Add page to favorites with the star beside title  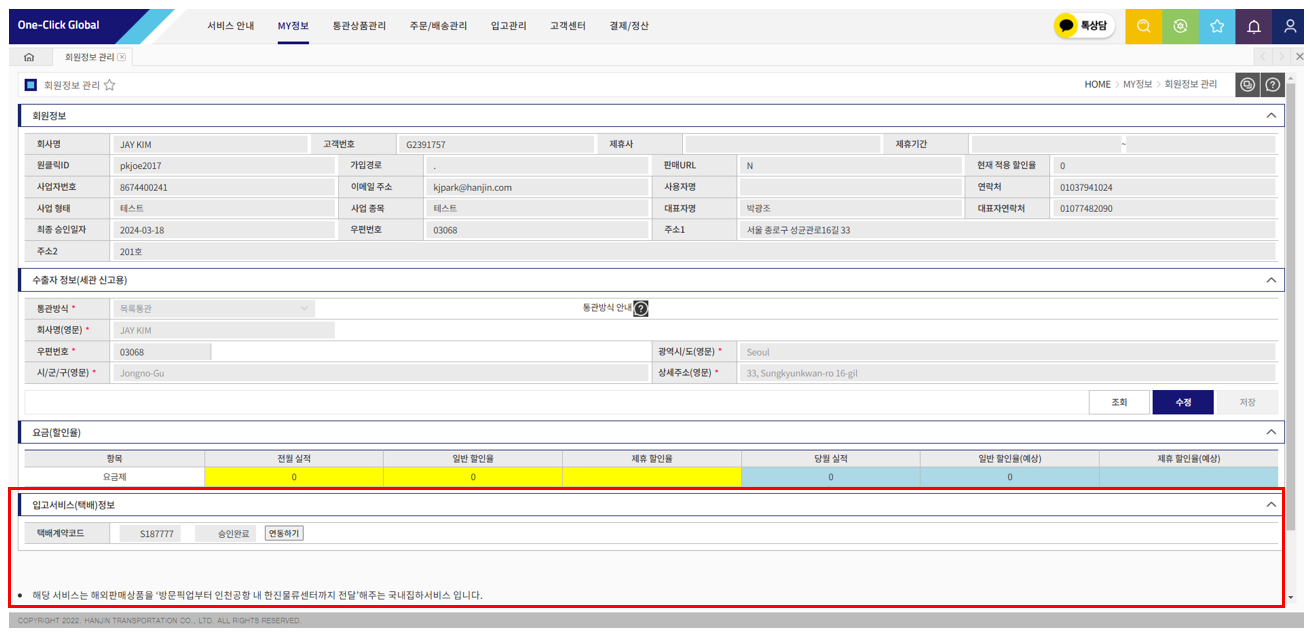click(x=109, y=85)
